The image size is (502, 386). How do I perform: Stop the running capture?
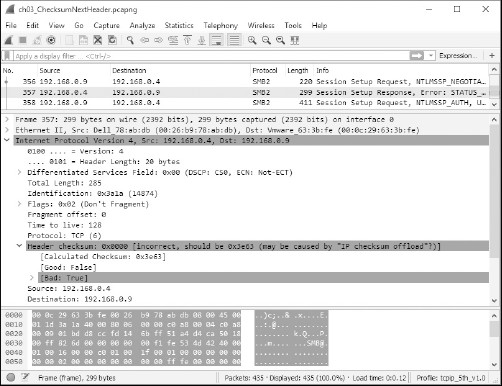[23, 40]
